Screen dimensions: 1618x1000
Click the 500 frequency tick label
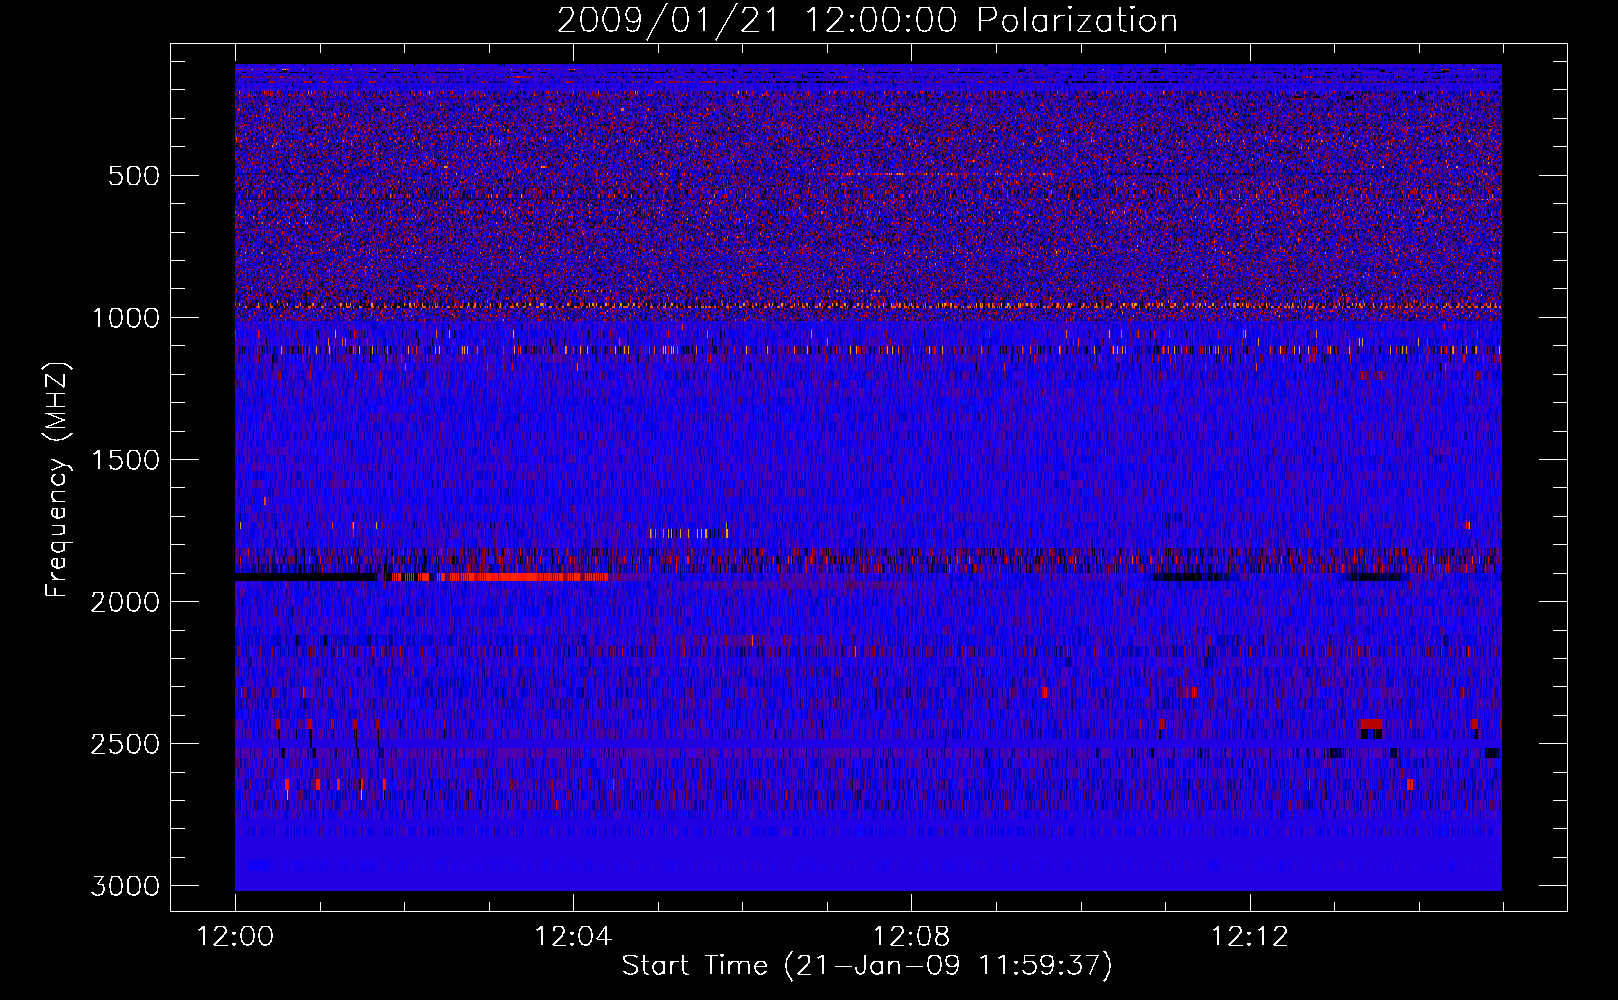pyautogui.click(x=134, y=176)
